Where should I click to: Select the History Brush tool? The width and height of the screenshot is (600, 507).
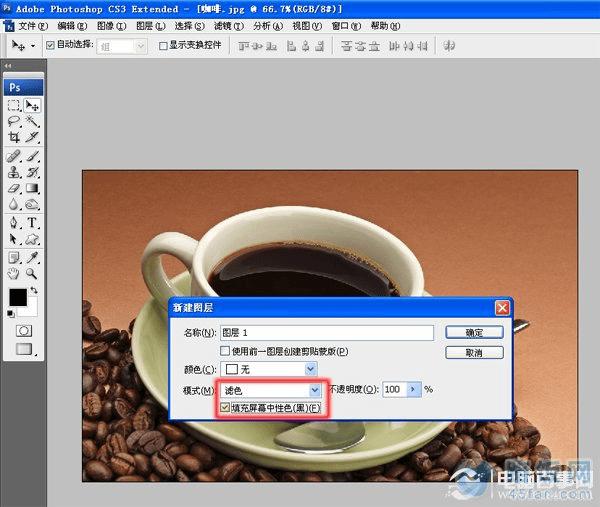33,172
